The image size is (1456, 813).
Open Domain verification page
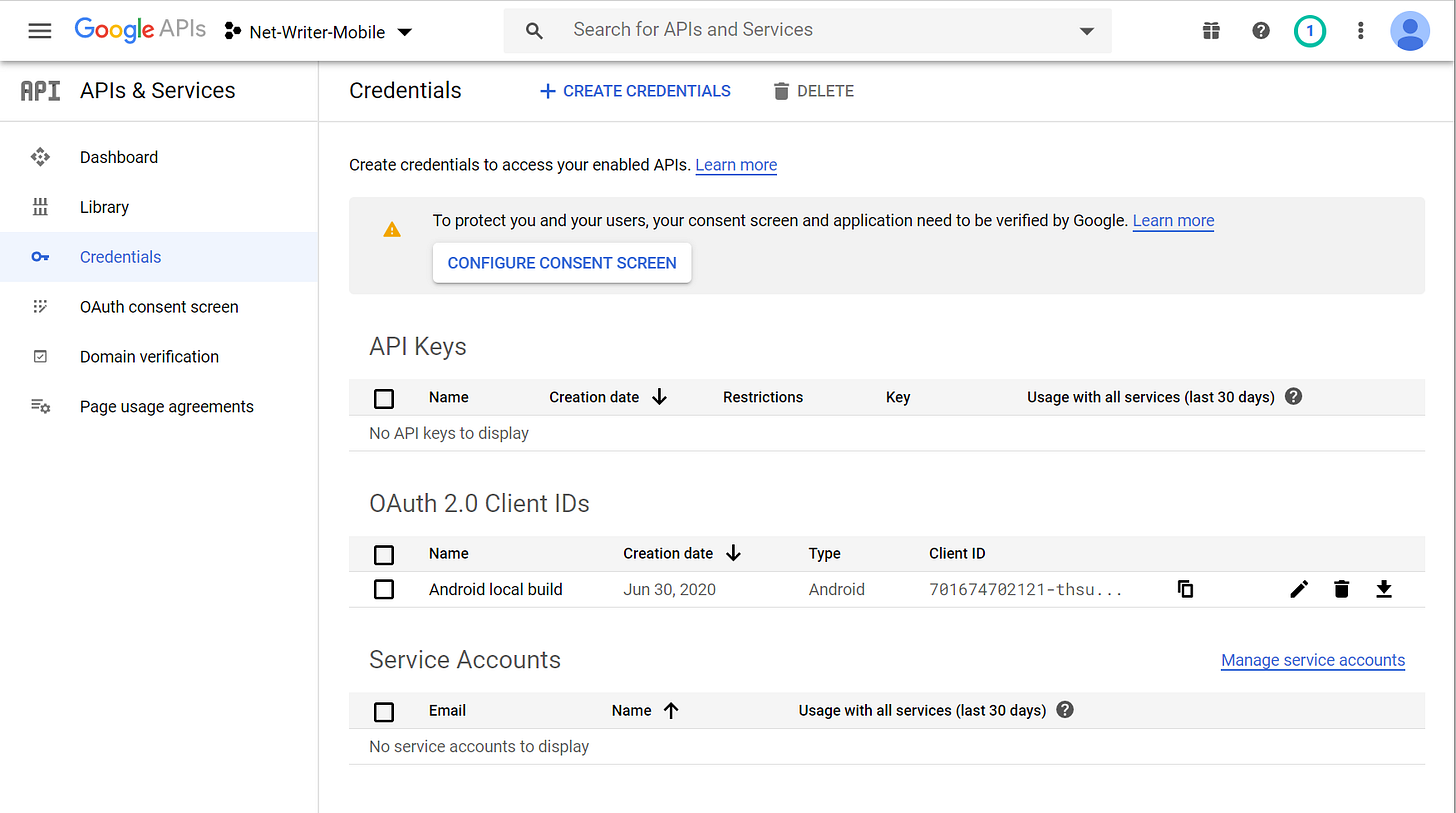click(149, 357)
